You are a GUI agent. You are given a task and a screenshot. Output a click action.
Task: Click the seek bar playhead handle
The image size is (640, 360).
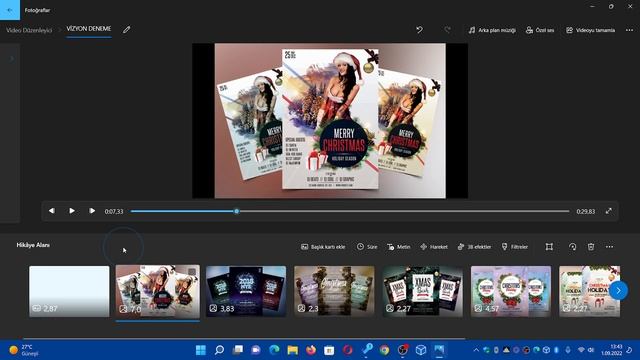(236, 211)
